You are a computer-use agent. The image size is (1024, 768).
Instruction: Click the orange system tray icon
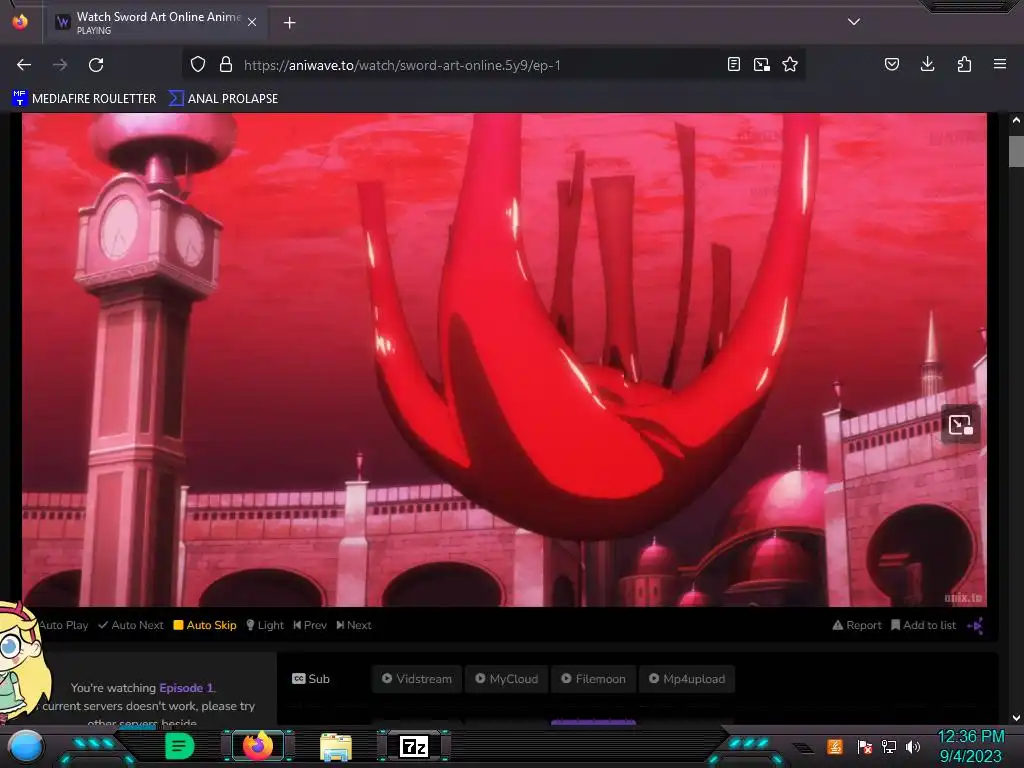point(835,746)
